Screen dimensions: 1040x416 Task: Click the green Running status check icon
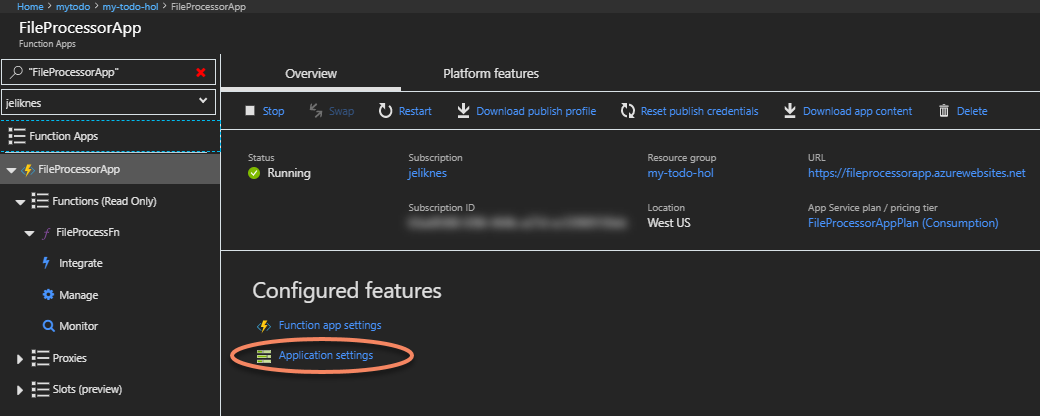click(x=253, y=174)
